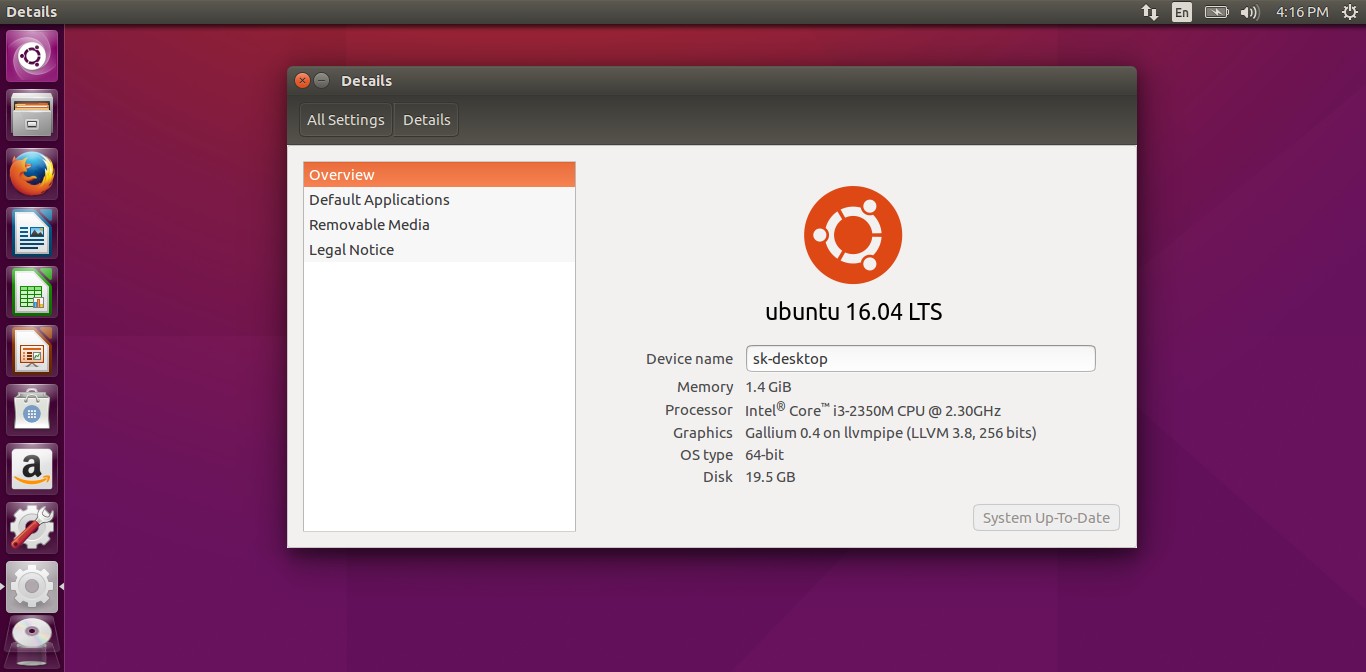Click the OS type value 64-bit

(x=765, y=455)
